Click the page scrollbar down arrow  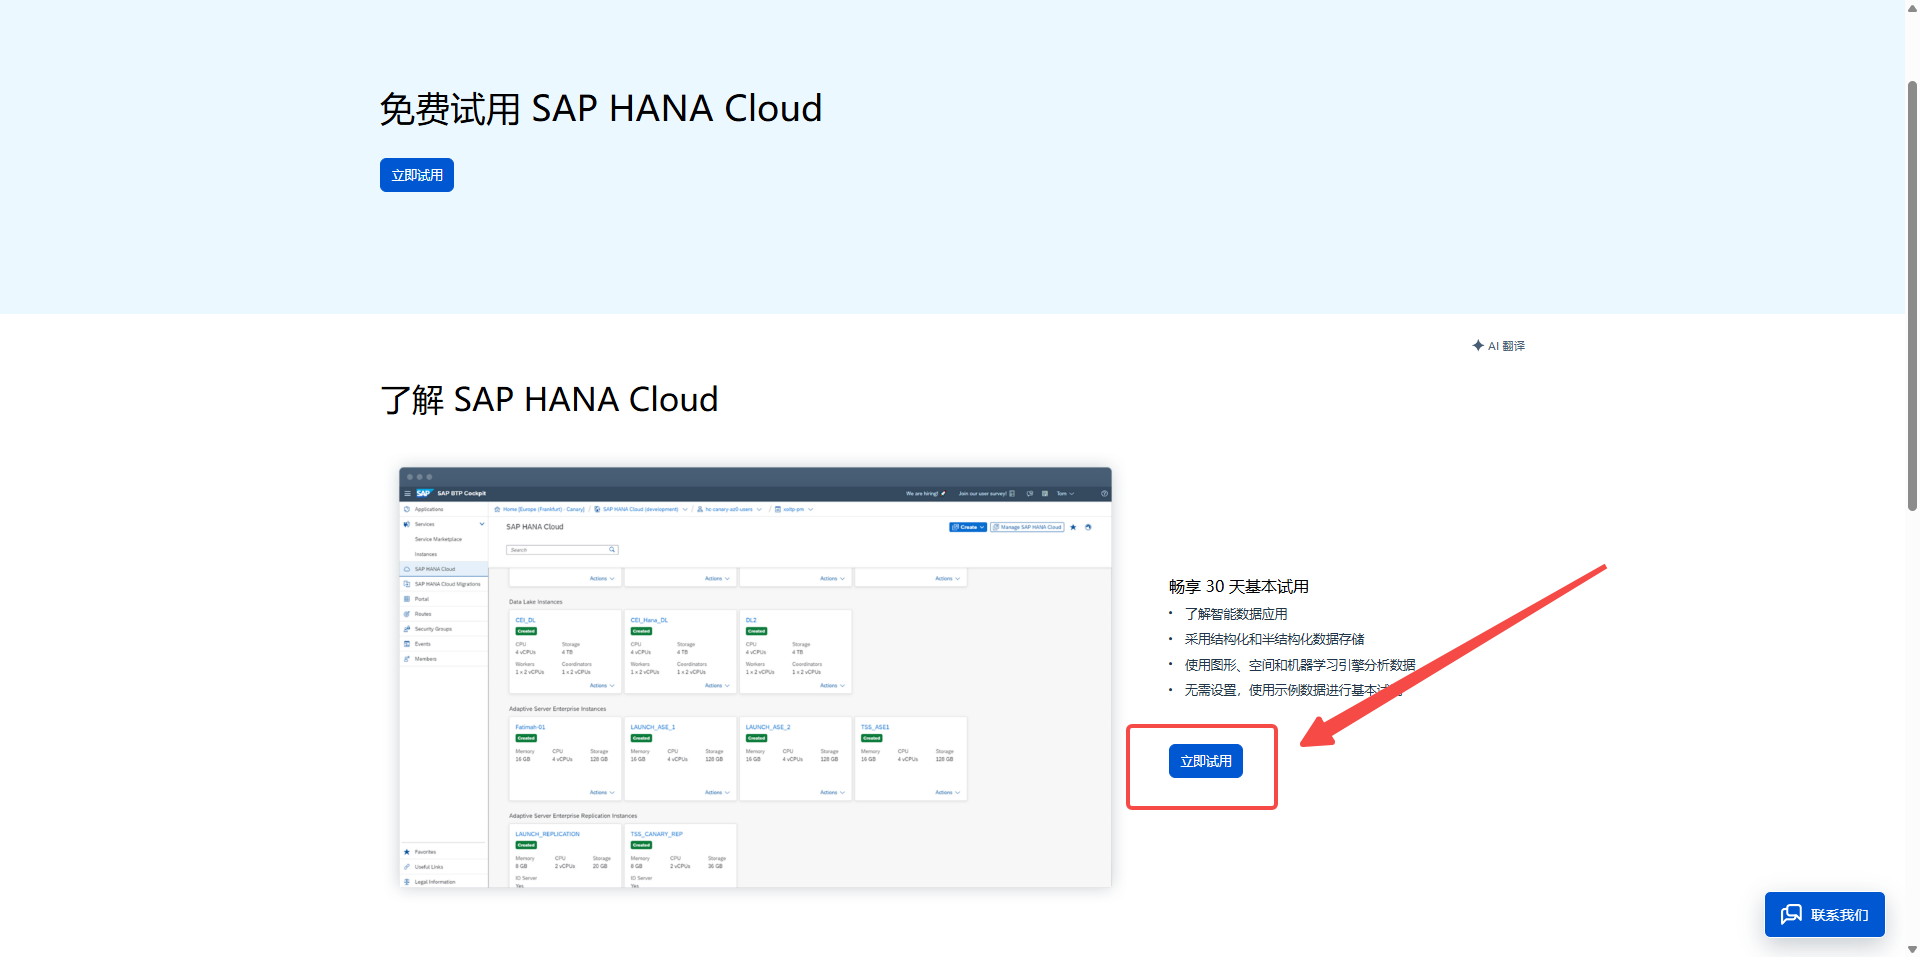tap(1912, 949)
